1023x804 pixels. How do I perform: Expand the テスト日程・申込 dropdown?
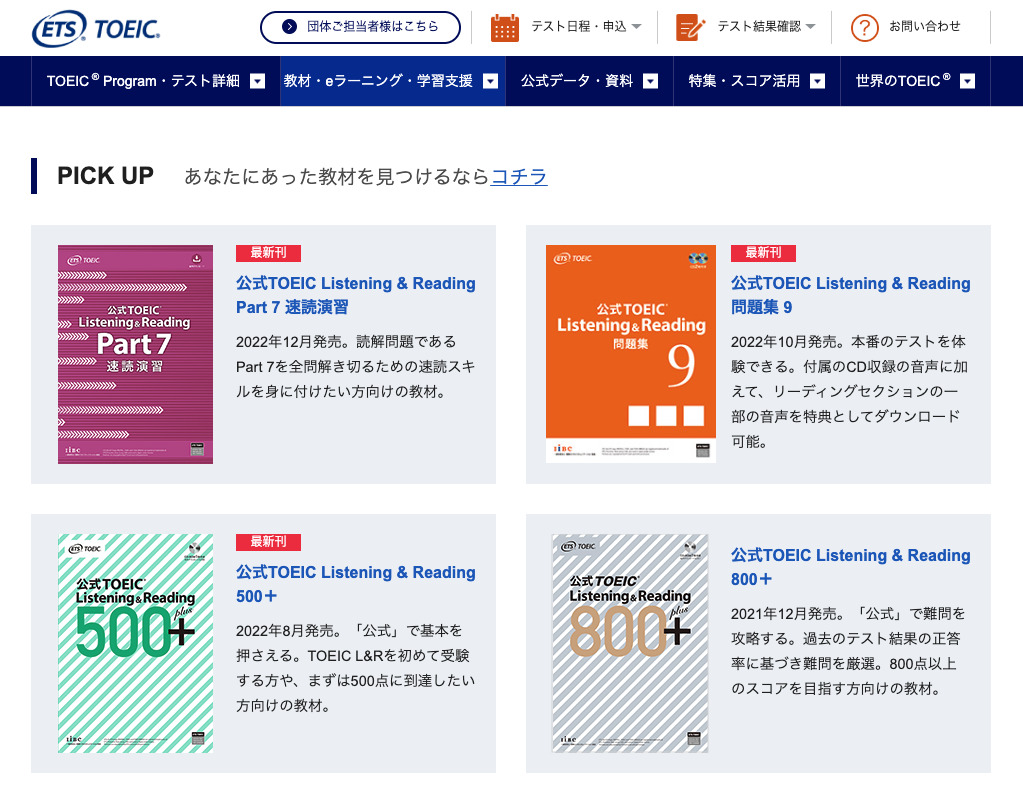point(586,27)
